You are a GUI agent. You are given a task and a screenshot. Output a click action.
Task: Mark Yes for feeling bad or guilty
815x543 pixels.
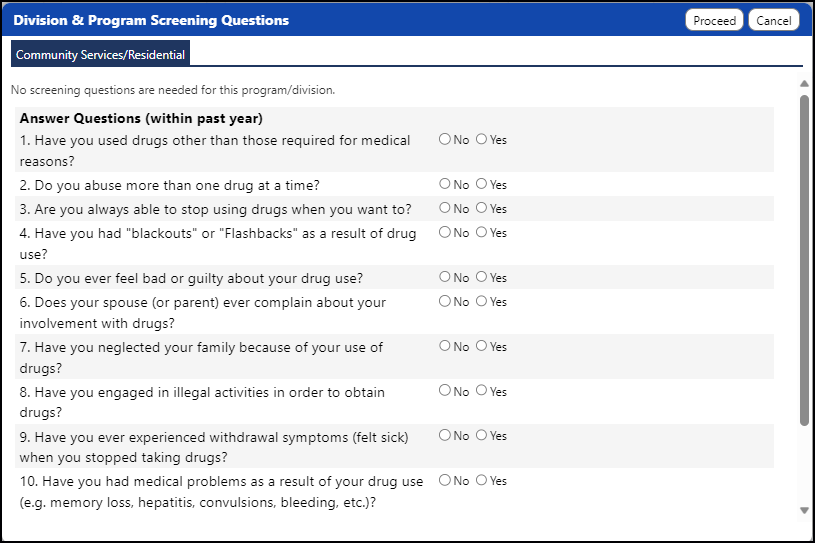(x=481, y=276)
